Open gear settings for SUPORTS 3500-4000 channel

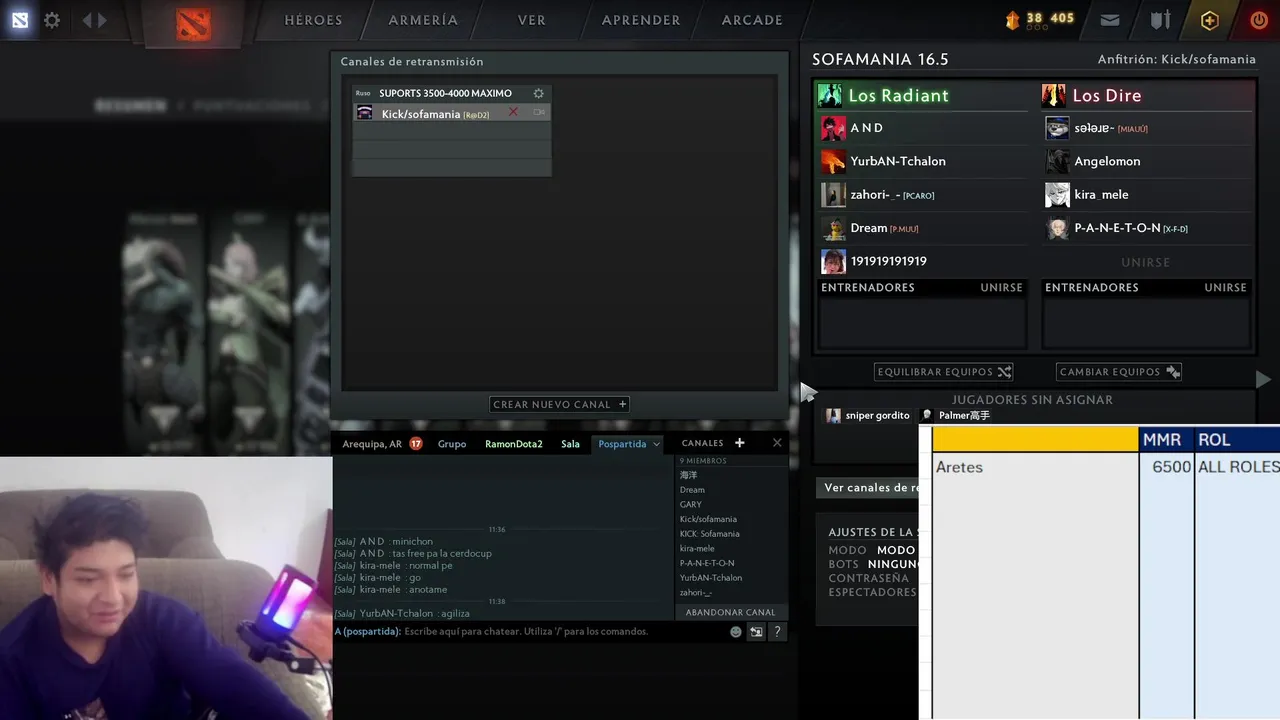pos(539,93)
